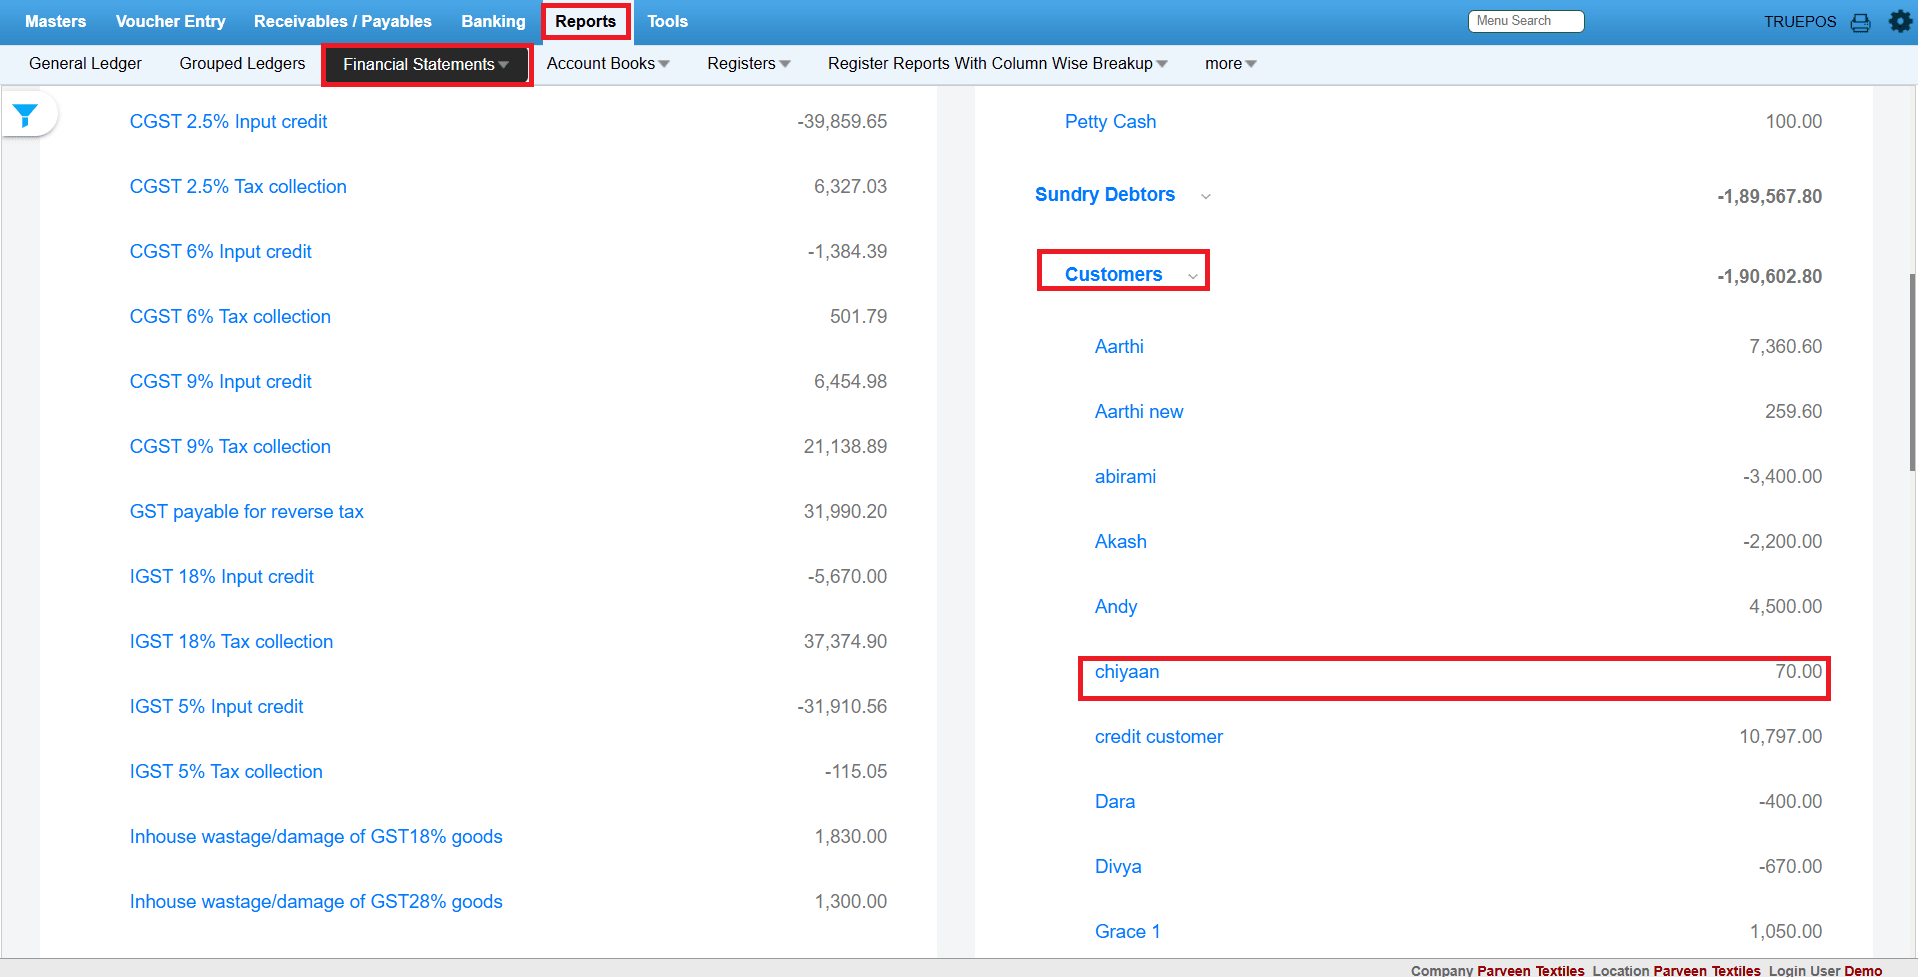Click the Sundry Debtors total -1,89,567.80
The width and height of the screenshot is (1918, 977).
(1770, 197)
